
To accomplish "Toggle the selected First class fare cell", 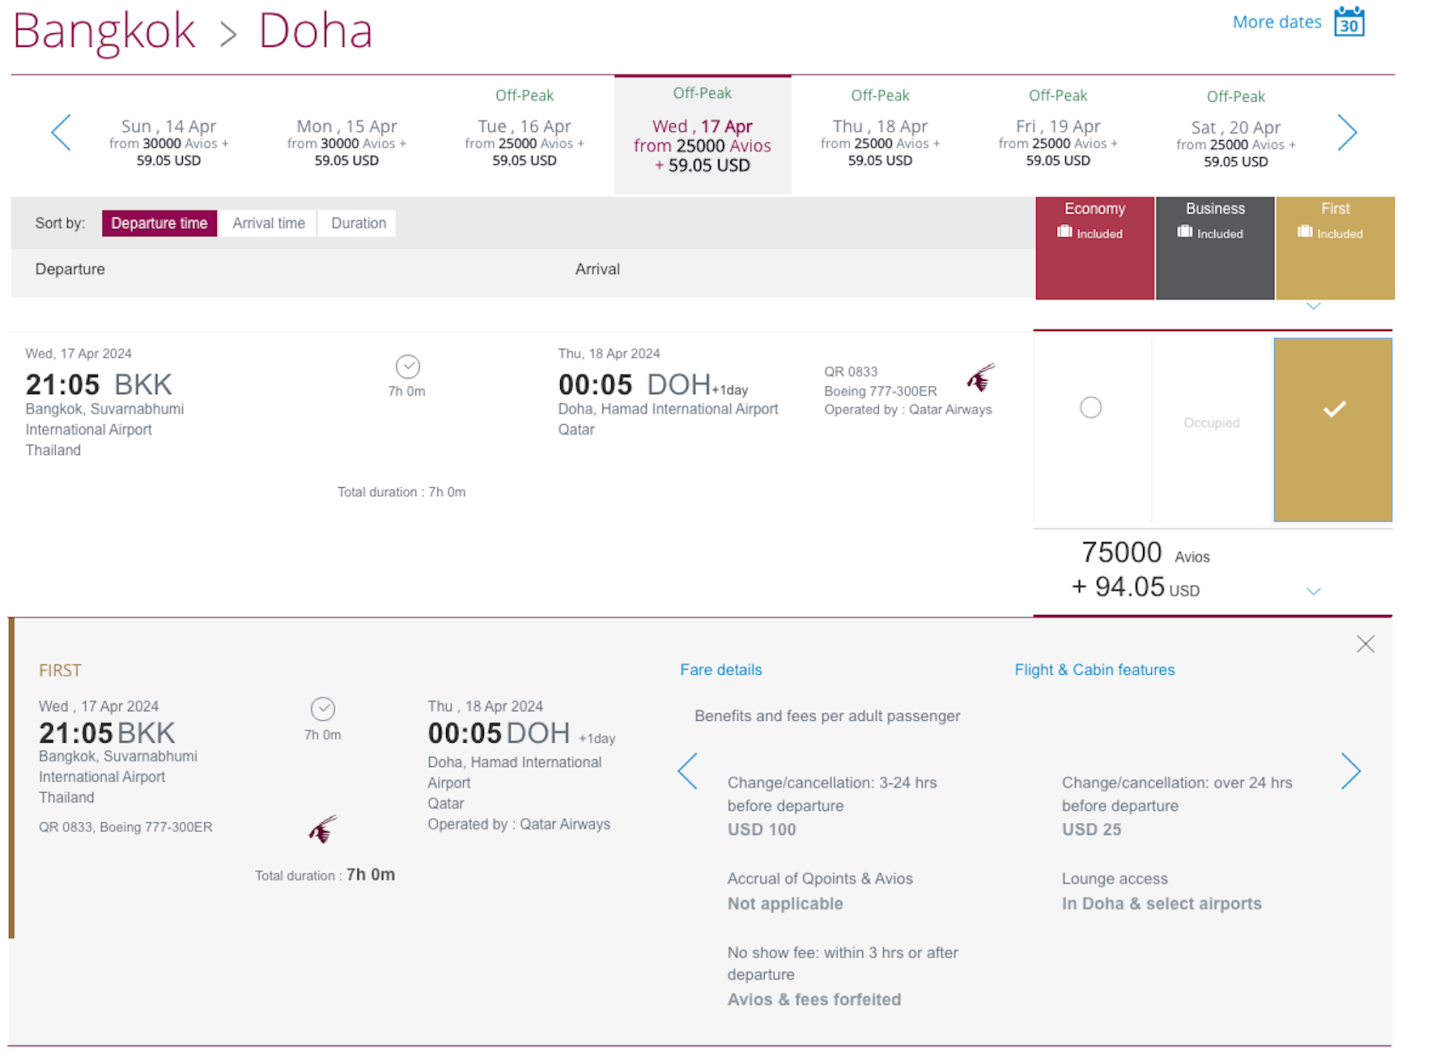I will 1333,429.
